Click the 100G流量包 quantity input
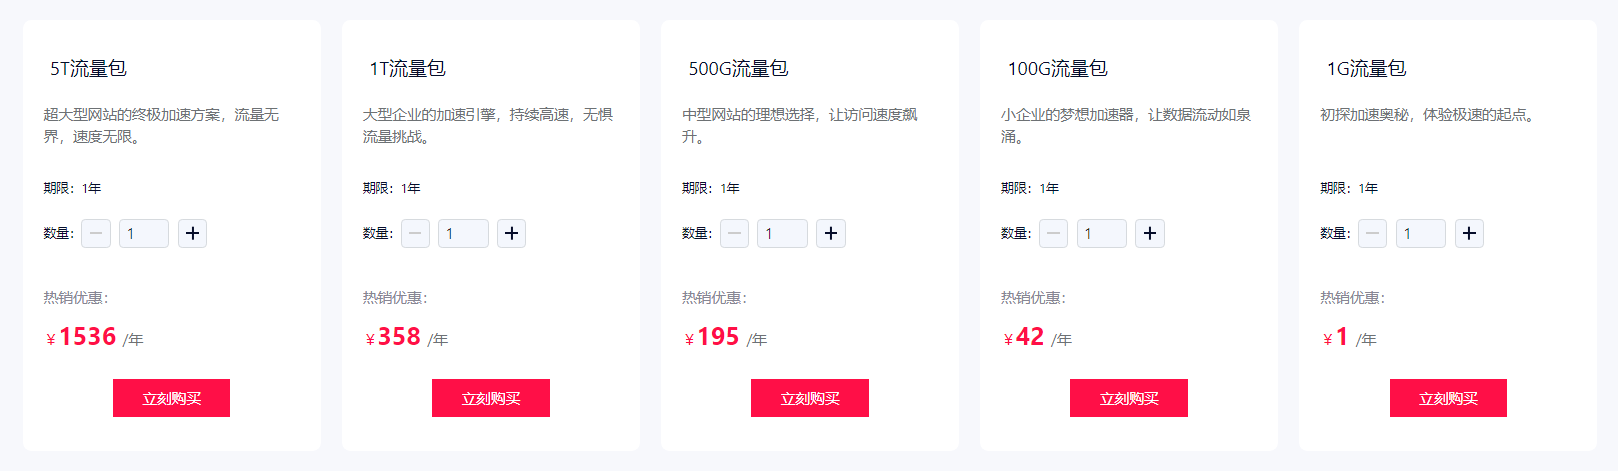The height and width of the screenshot is (471, 1618). tap(1101, 233)
